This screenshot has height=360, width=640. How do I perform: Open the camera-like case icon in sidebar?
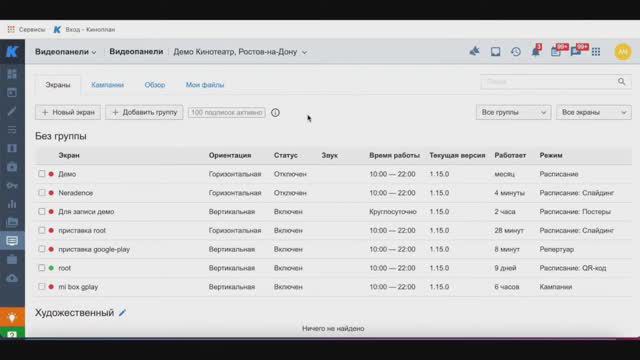point(12,167)
